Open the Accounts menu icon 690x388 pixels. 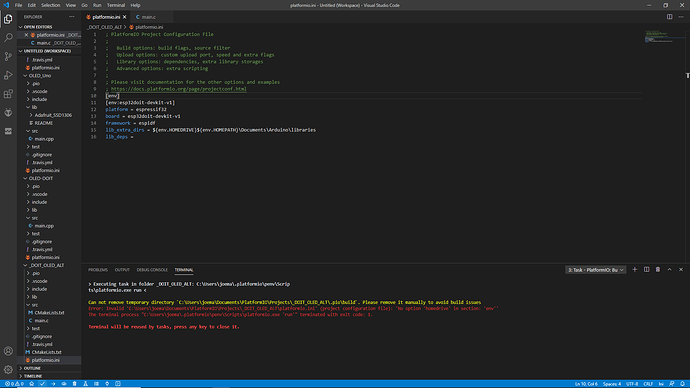point(8,351)
